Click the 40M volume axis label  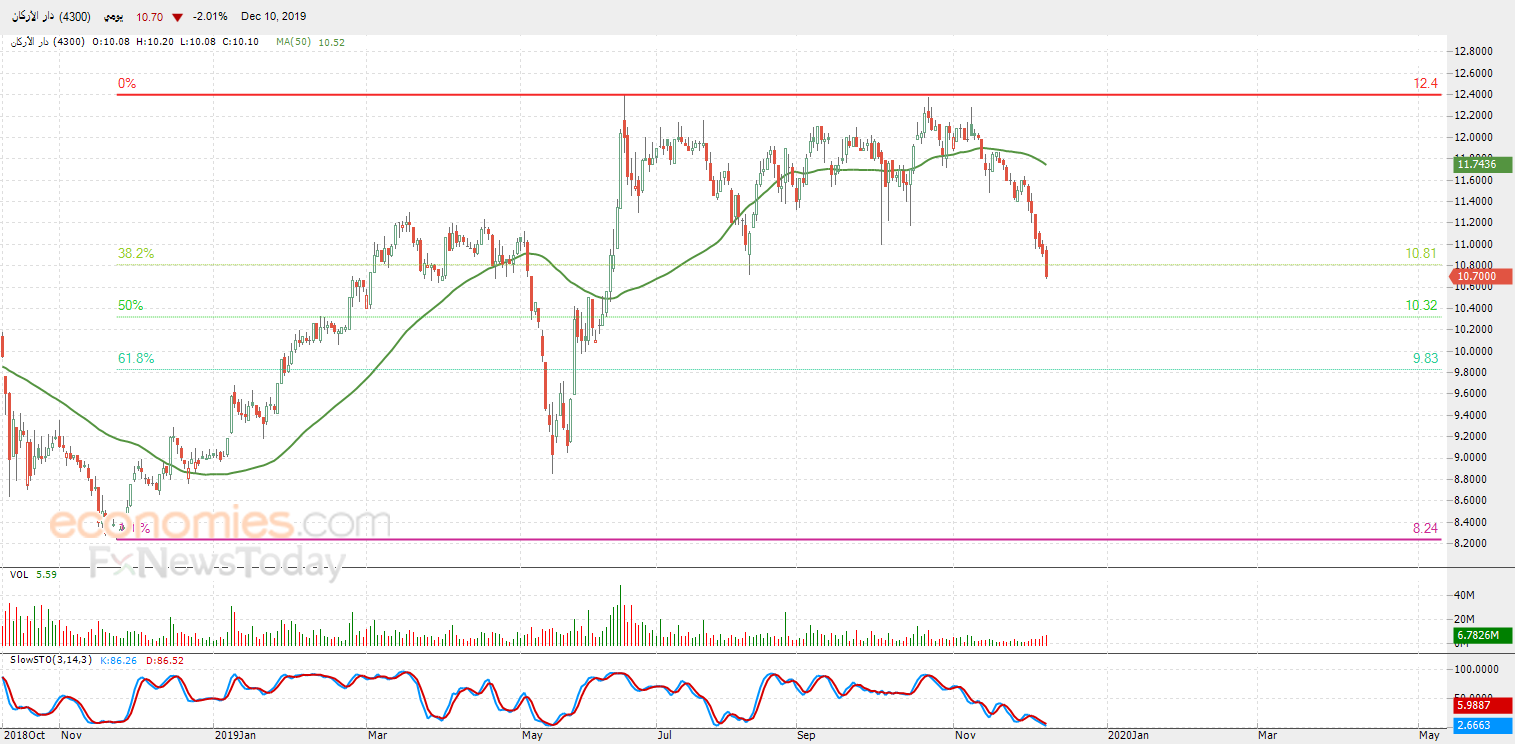pyautogui.click(x=1465, y=596)
